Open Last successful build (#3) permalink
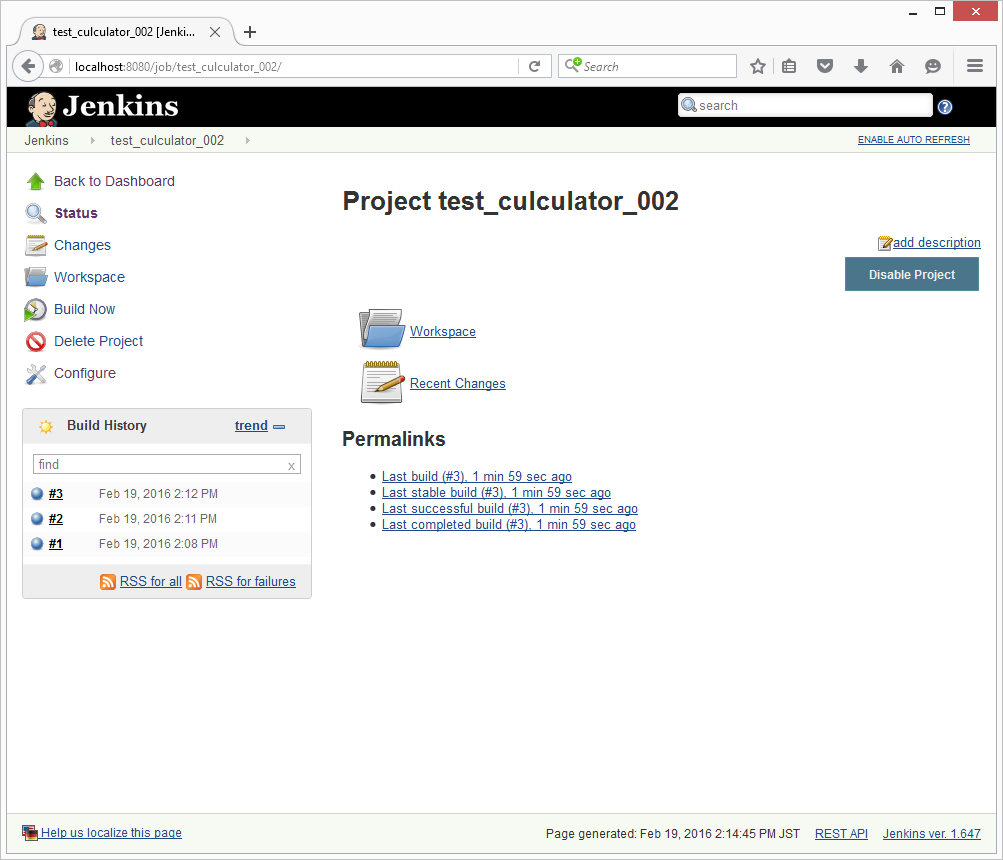 510,509
